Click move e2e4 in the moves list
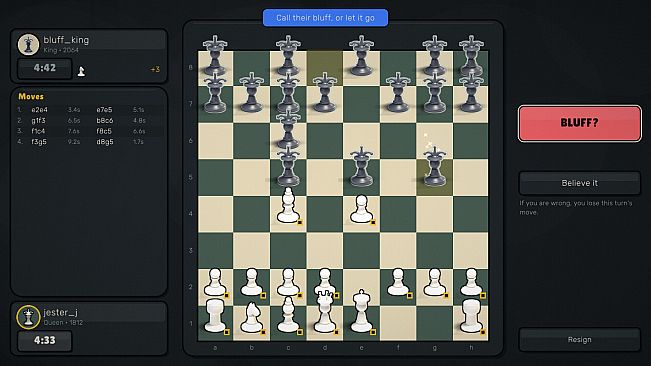This screenshot has width=651, height=366. pos(39,110)
